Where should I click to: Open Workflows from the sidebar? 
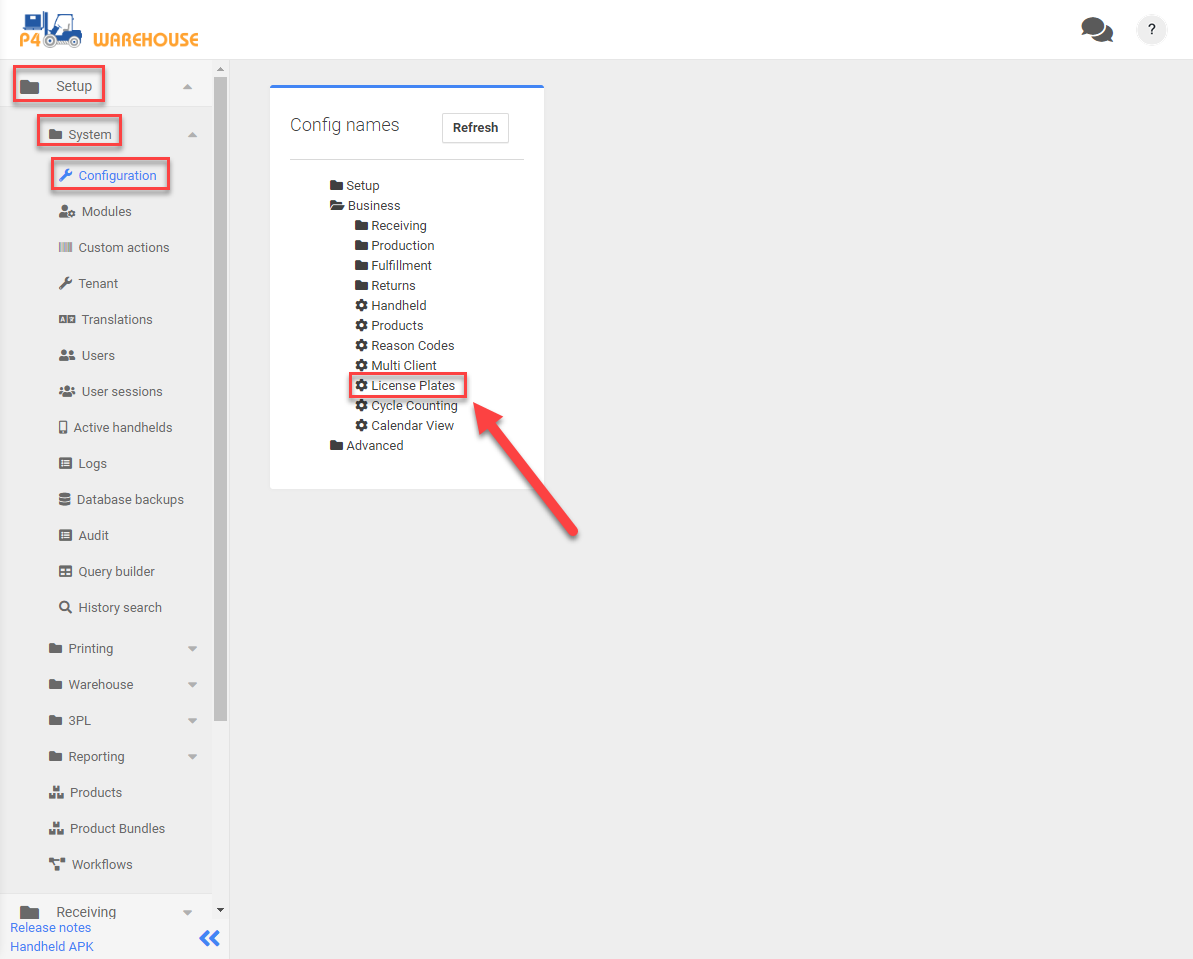101,864
